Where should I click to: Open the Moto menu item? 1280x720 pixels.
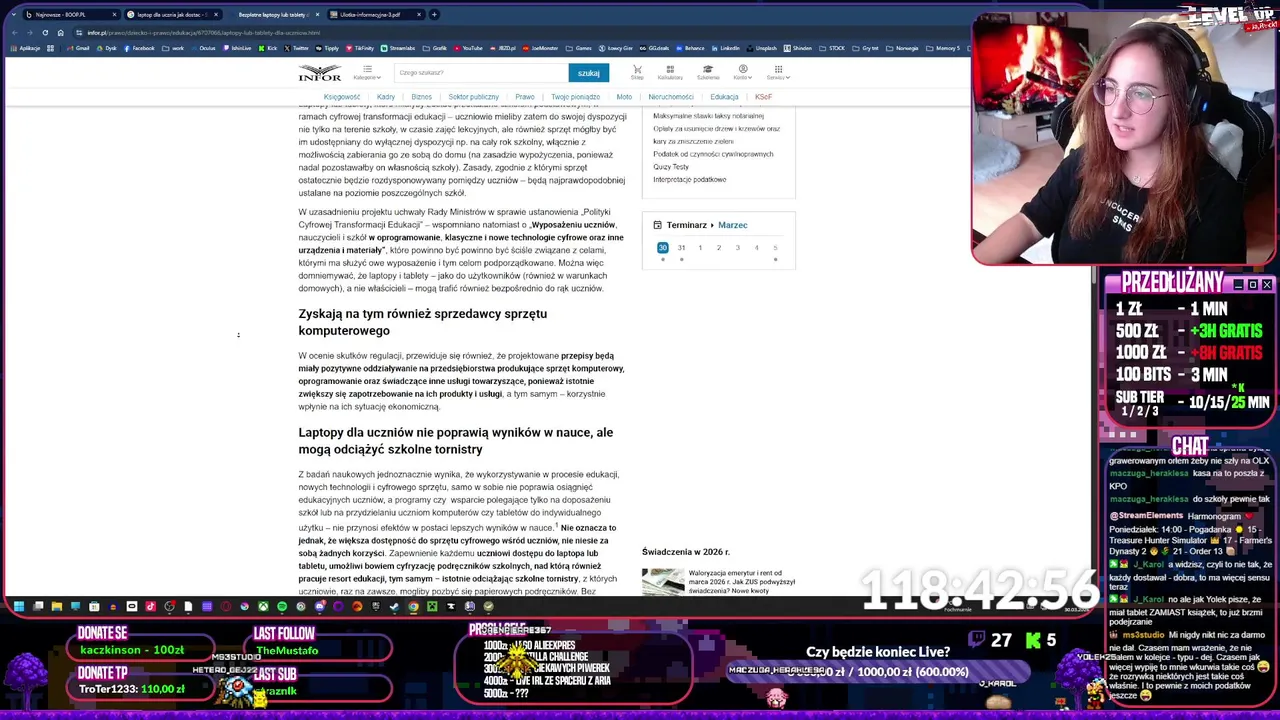[624, 97]
